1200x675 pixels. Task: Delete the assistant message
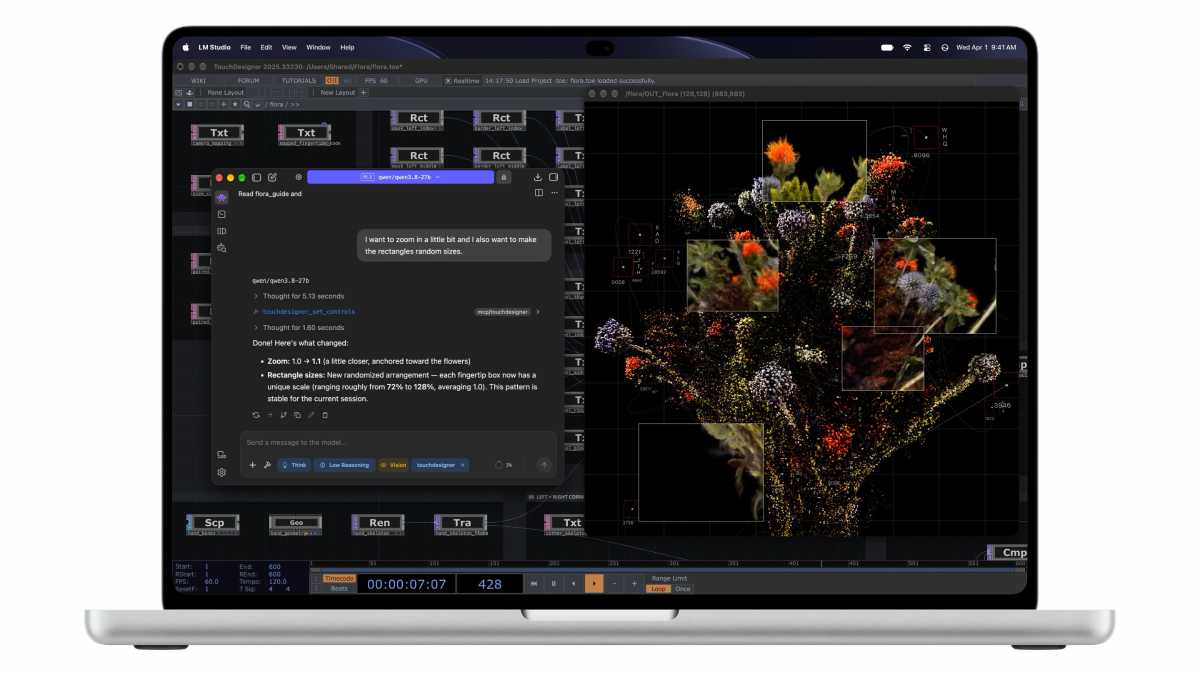(325, 415)
